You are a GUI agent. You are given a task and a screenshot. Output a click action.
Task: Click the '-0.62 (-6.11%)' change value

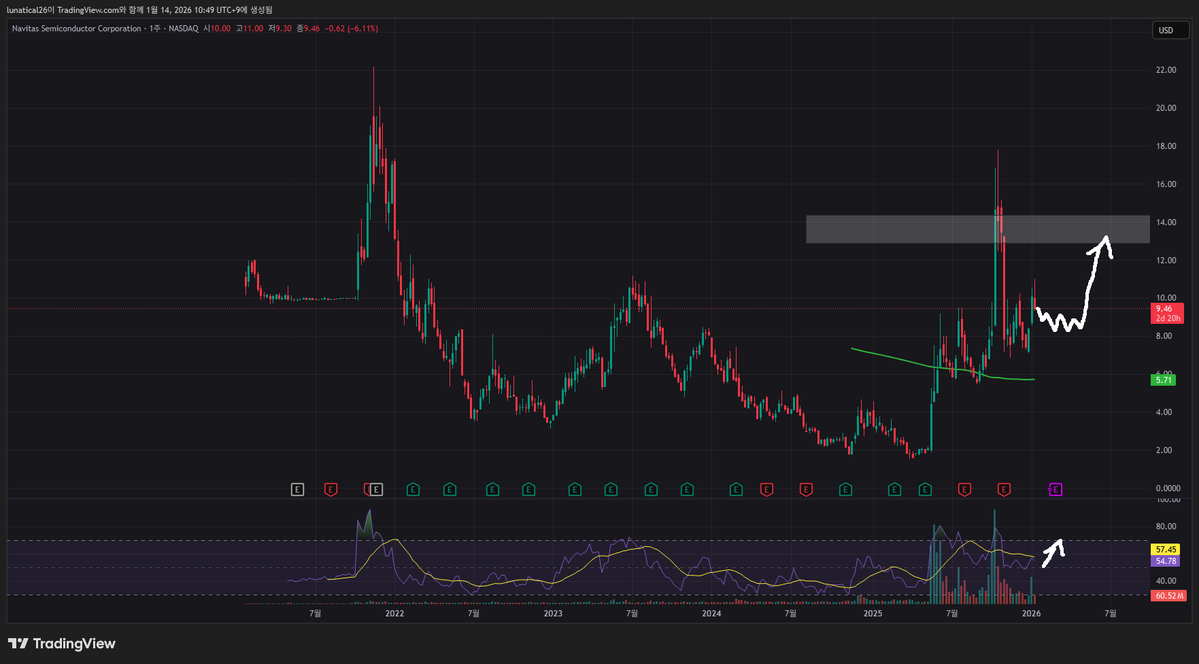click(351, 28)
